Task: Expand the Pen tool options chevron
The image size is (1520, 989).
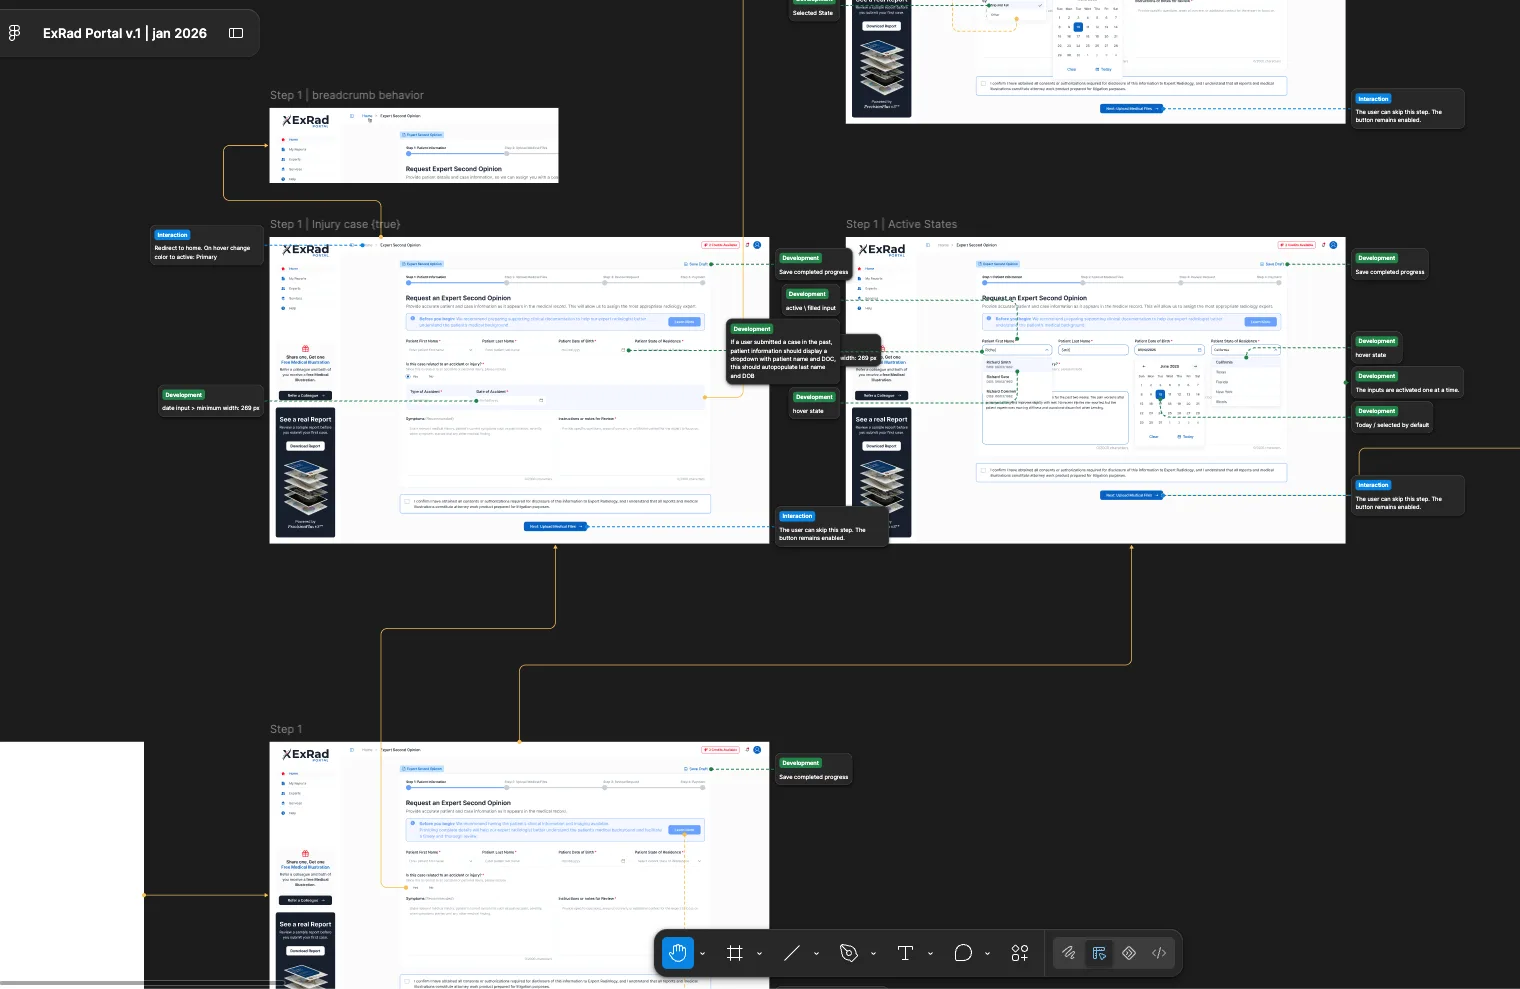Action: (x=873, y=954)
